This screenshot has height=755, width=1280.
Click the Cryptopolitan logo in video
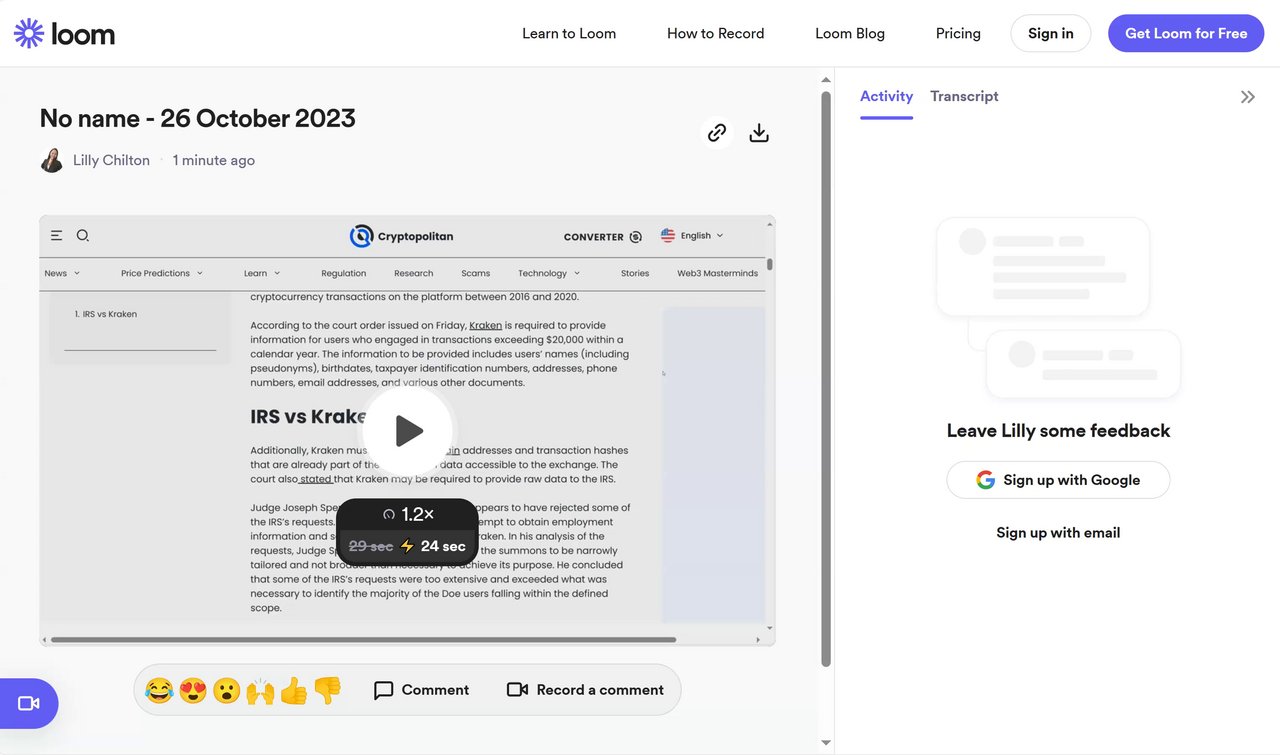(401, 237)
